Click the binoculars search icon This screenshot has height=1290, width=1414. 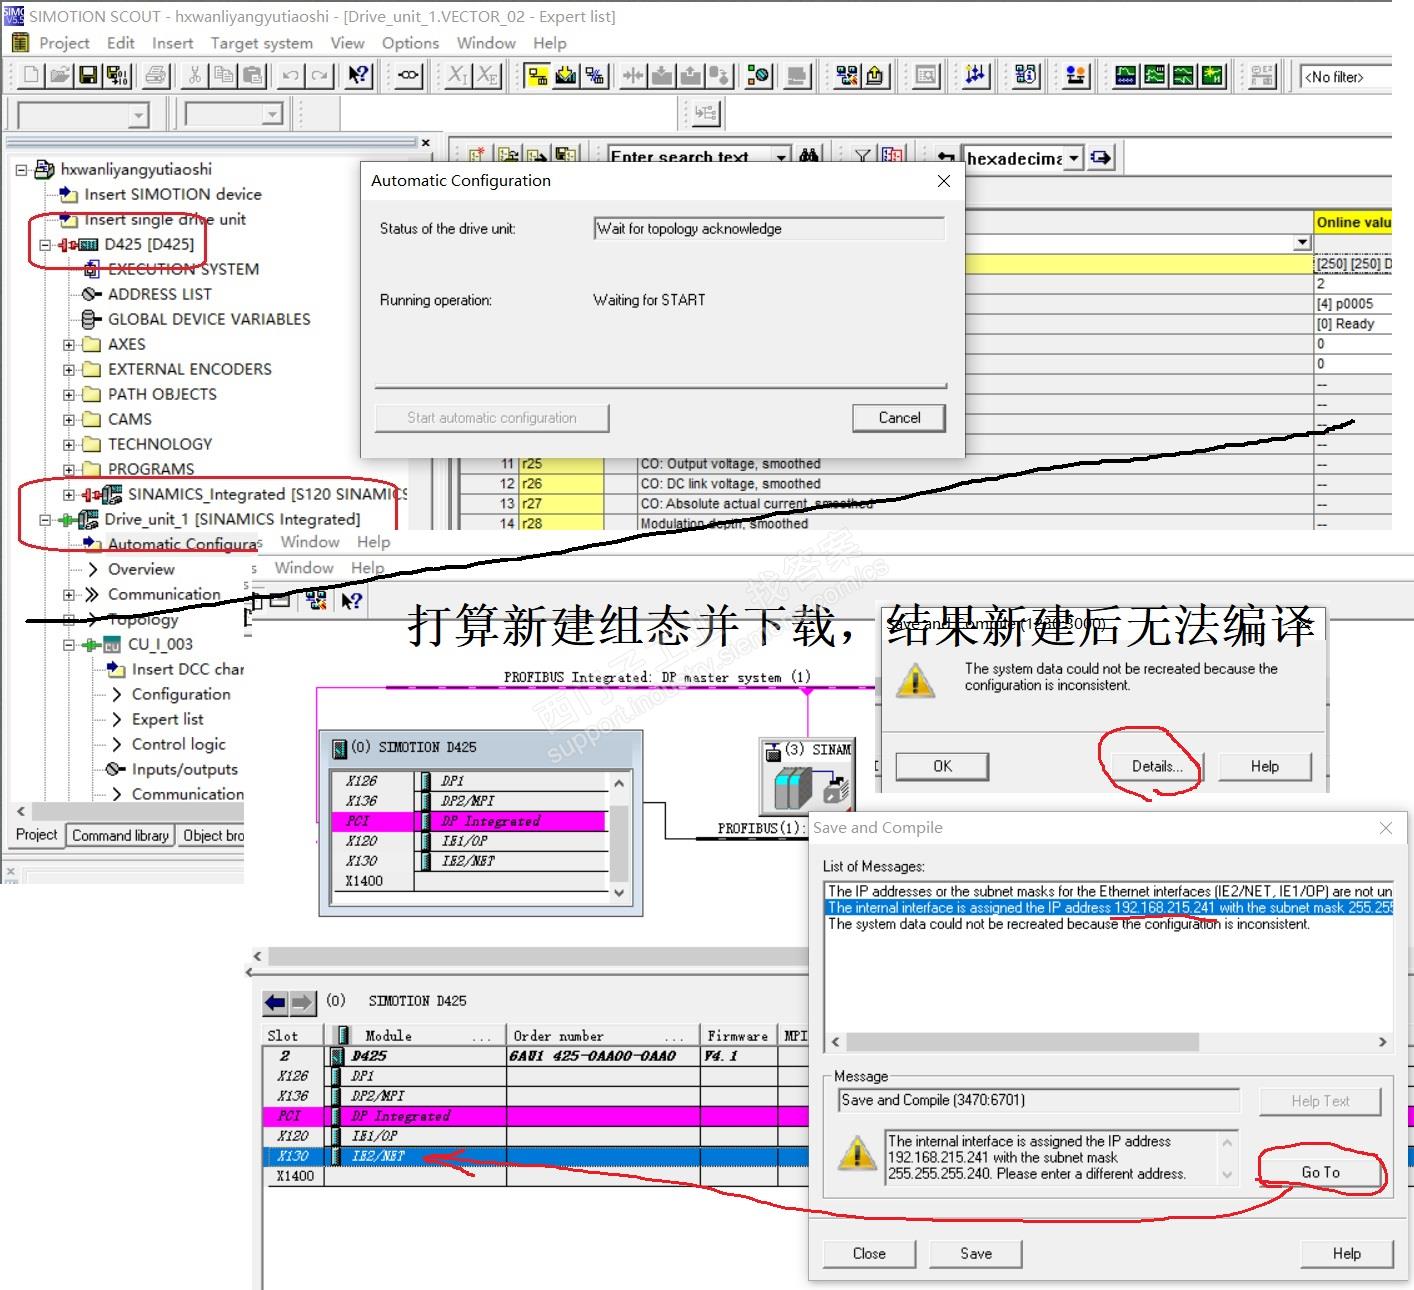(x=809, y=156)
